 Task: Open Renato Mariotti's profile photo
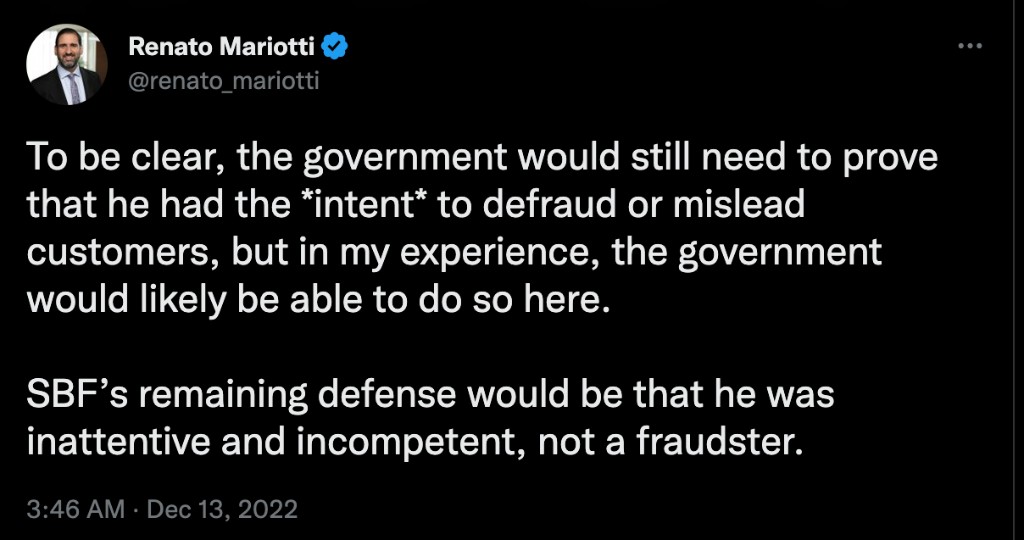coord(67,66)
